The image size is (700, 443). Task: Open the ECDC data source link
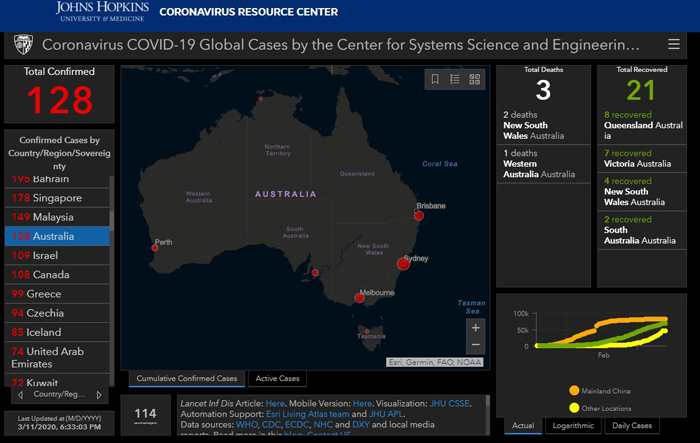pyautogui.click(x=296, y=425)
